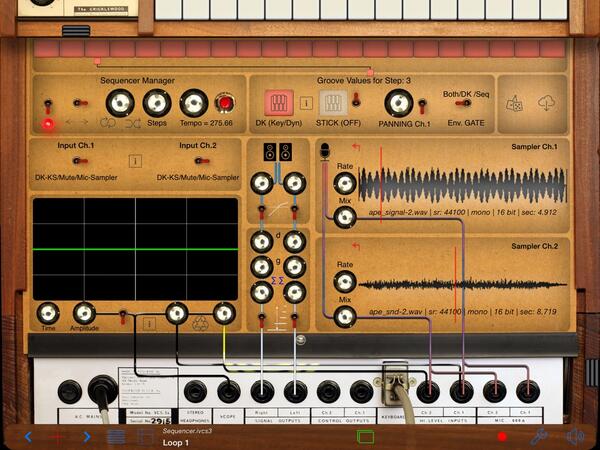Flip the Input Ch.2 source switch
The width and height of the screenshot is (600, 450).
201,161
